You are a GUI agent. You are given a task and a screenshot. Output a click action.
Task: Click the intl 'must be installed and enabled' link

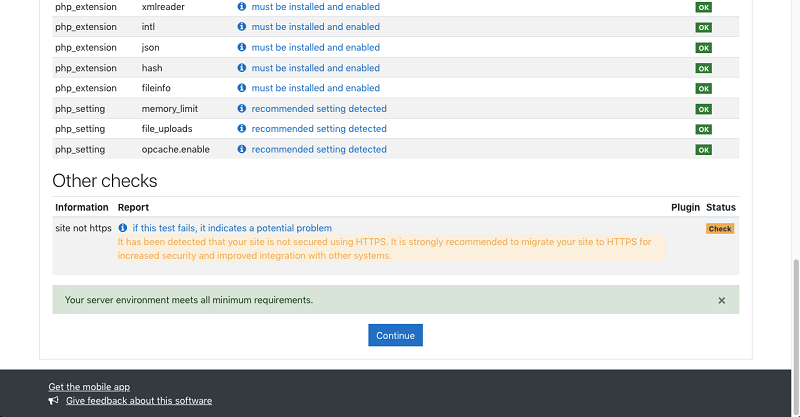click(315, 27)
